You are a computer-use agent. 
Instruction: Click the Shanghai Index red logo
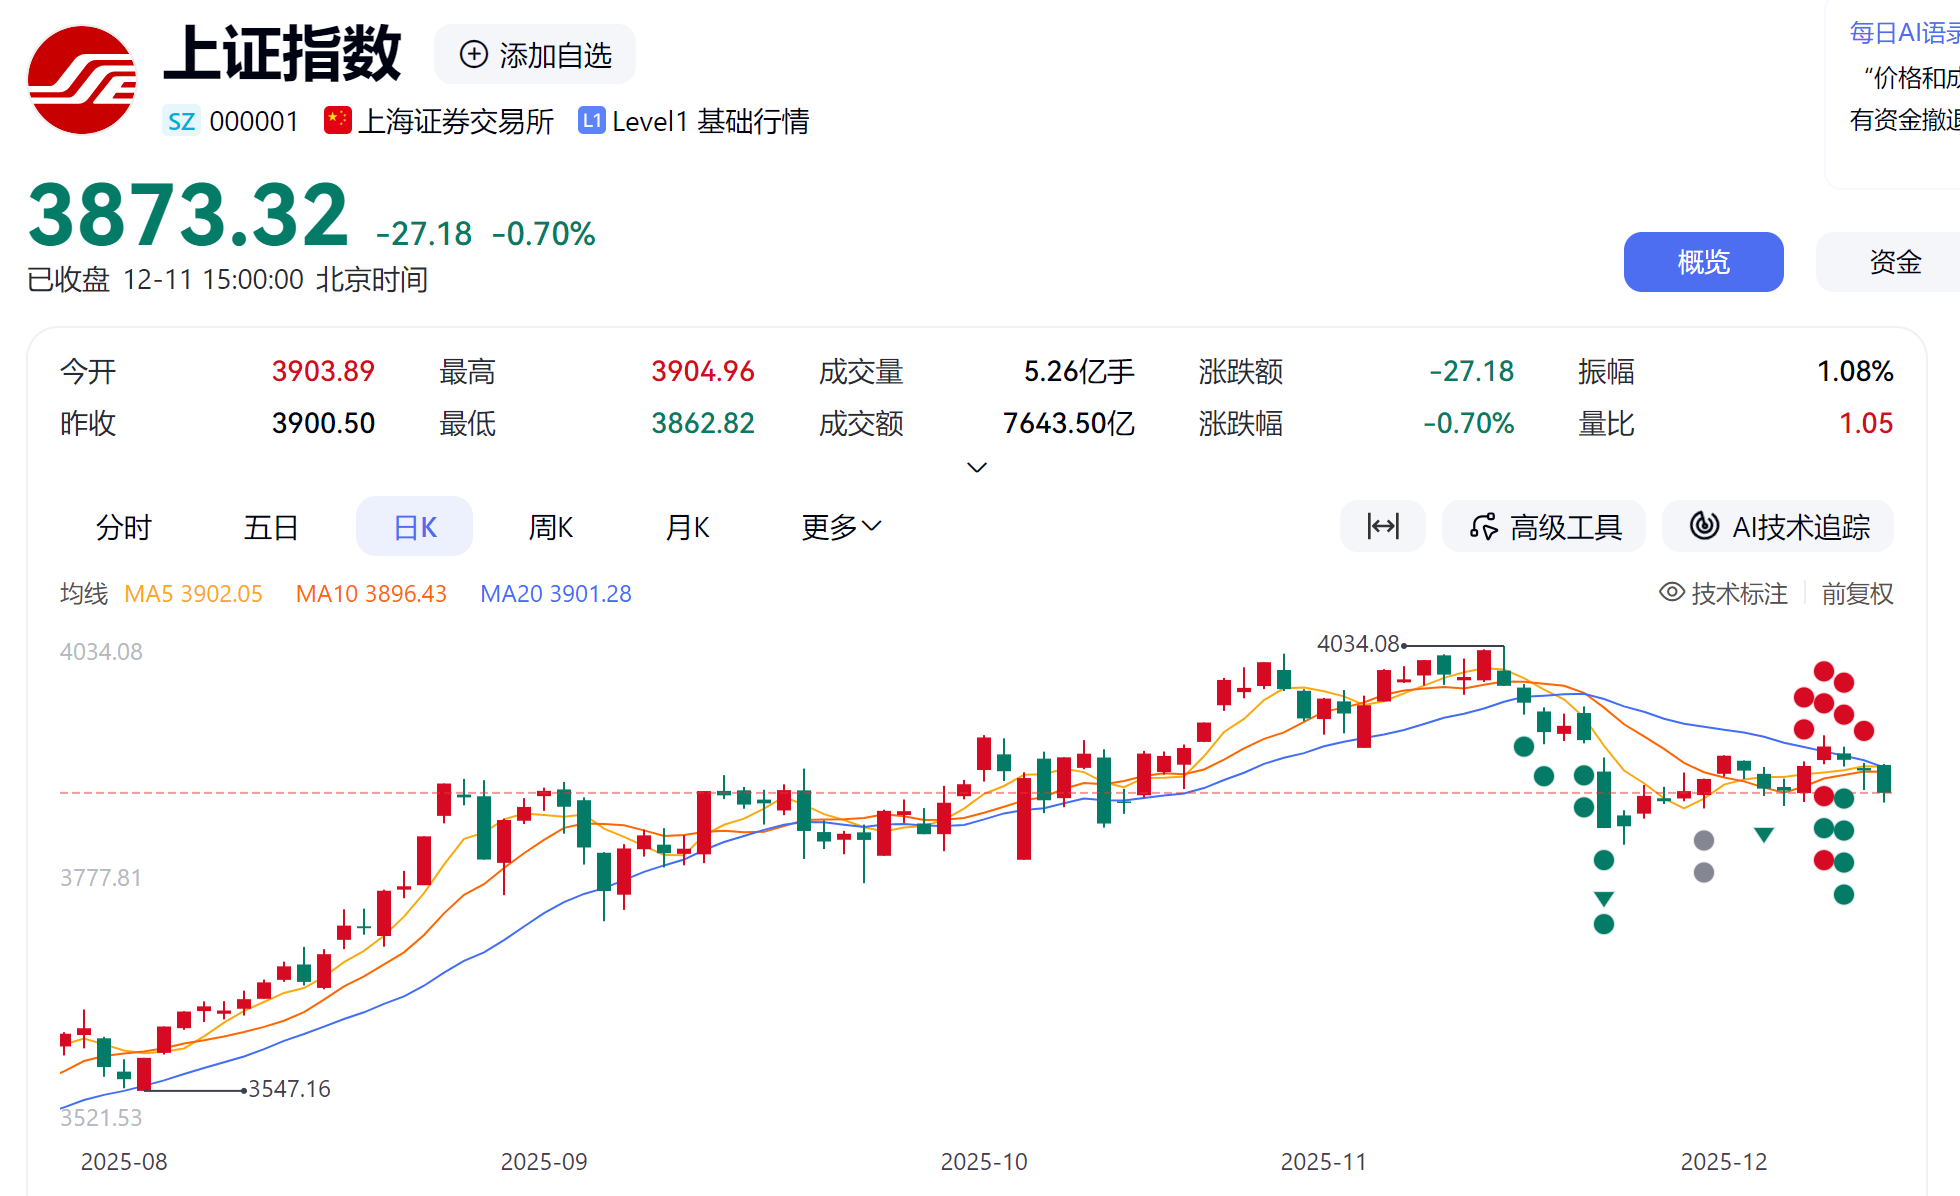[81, 80]
